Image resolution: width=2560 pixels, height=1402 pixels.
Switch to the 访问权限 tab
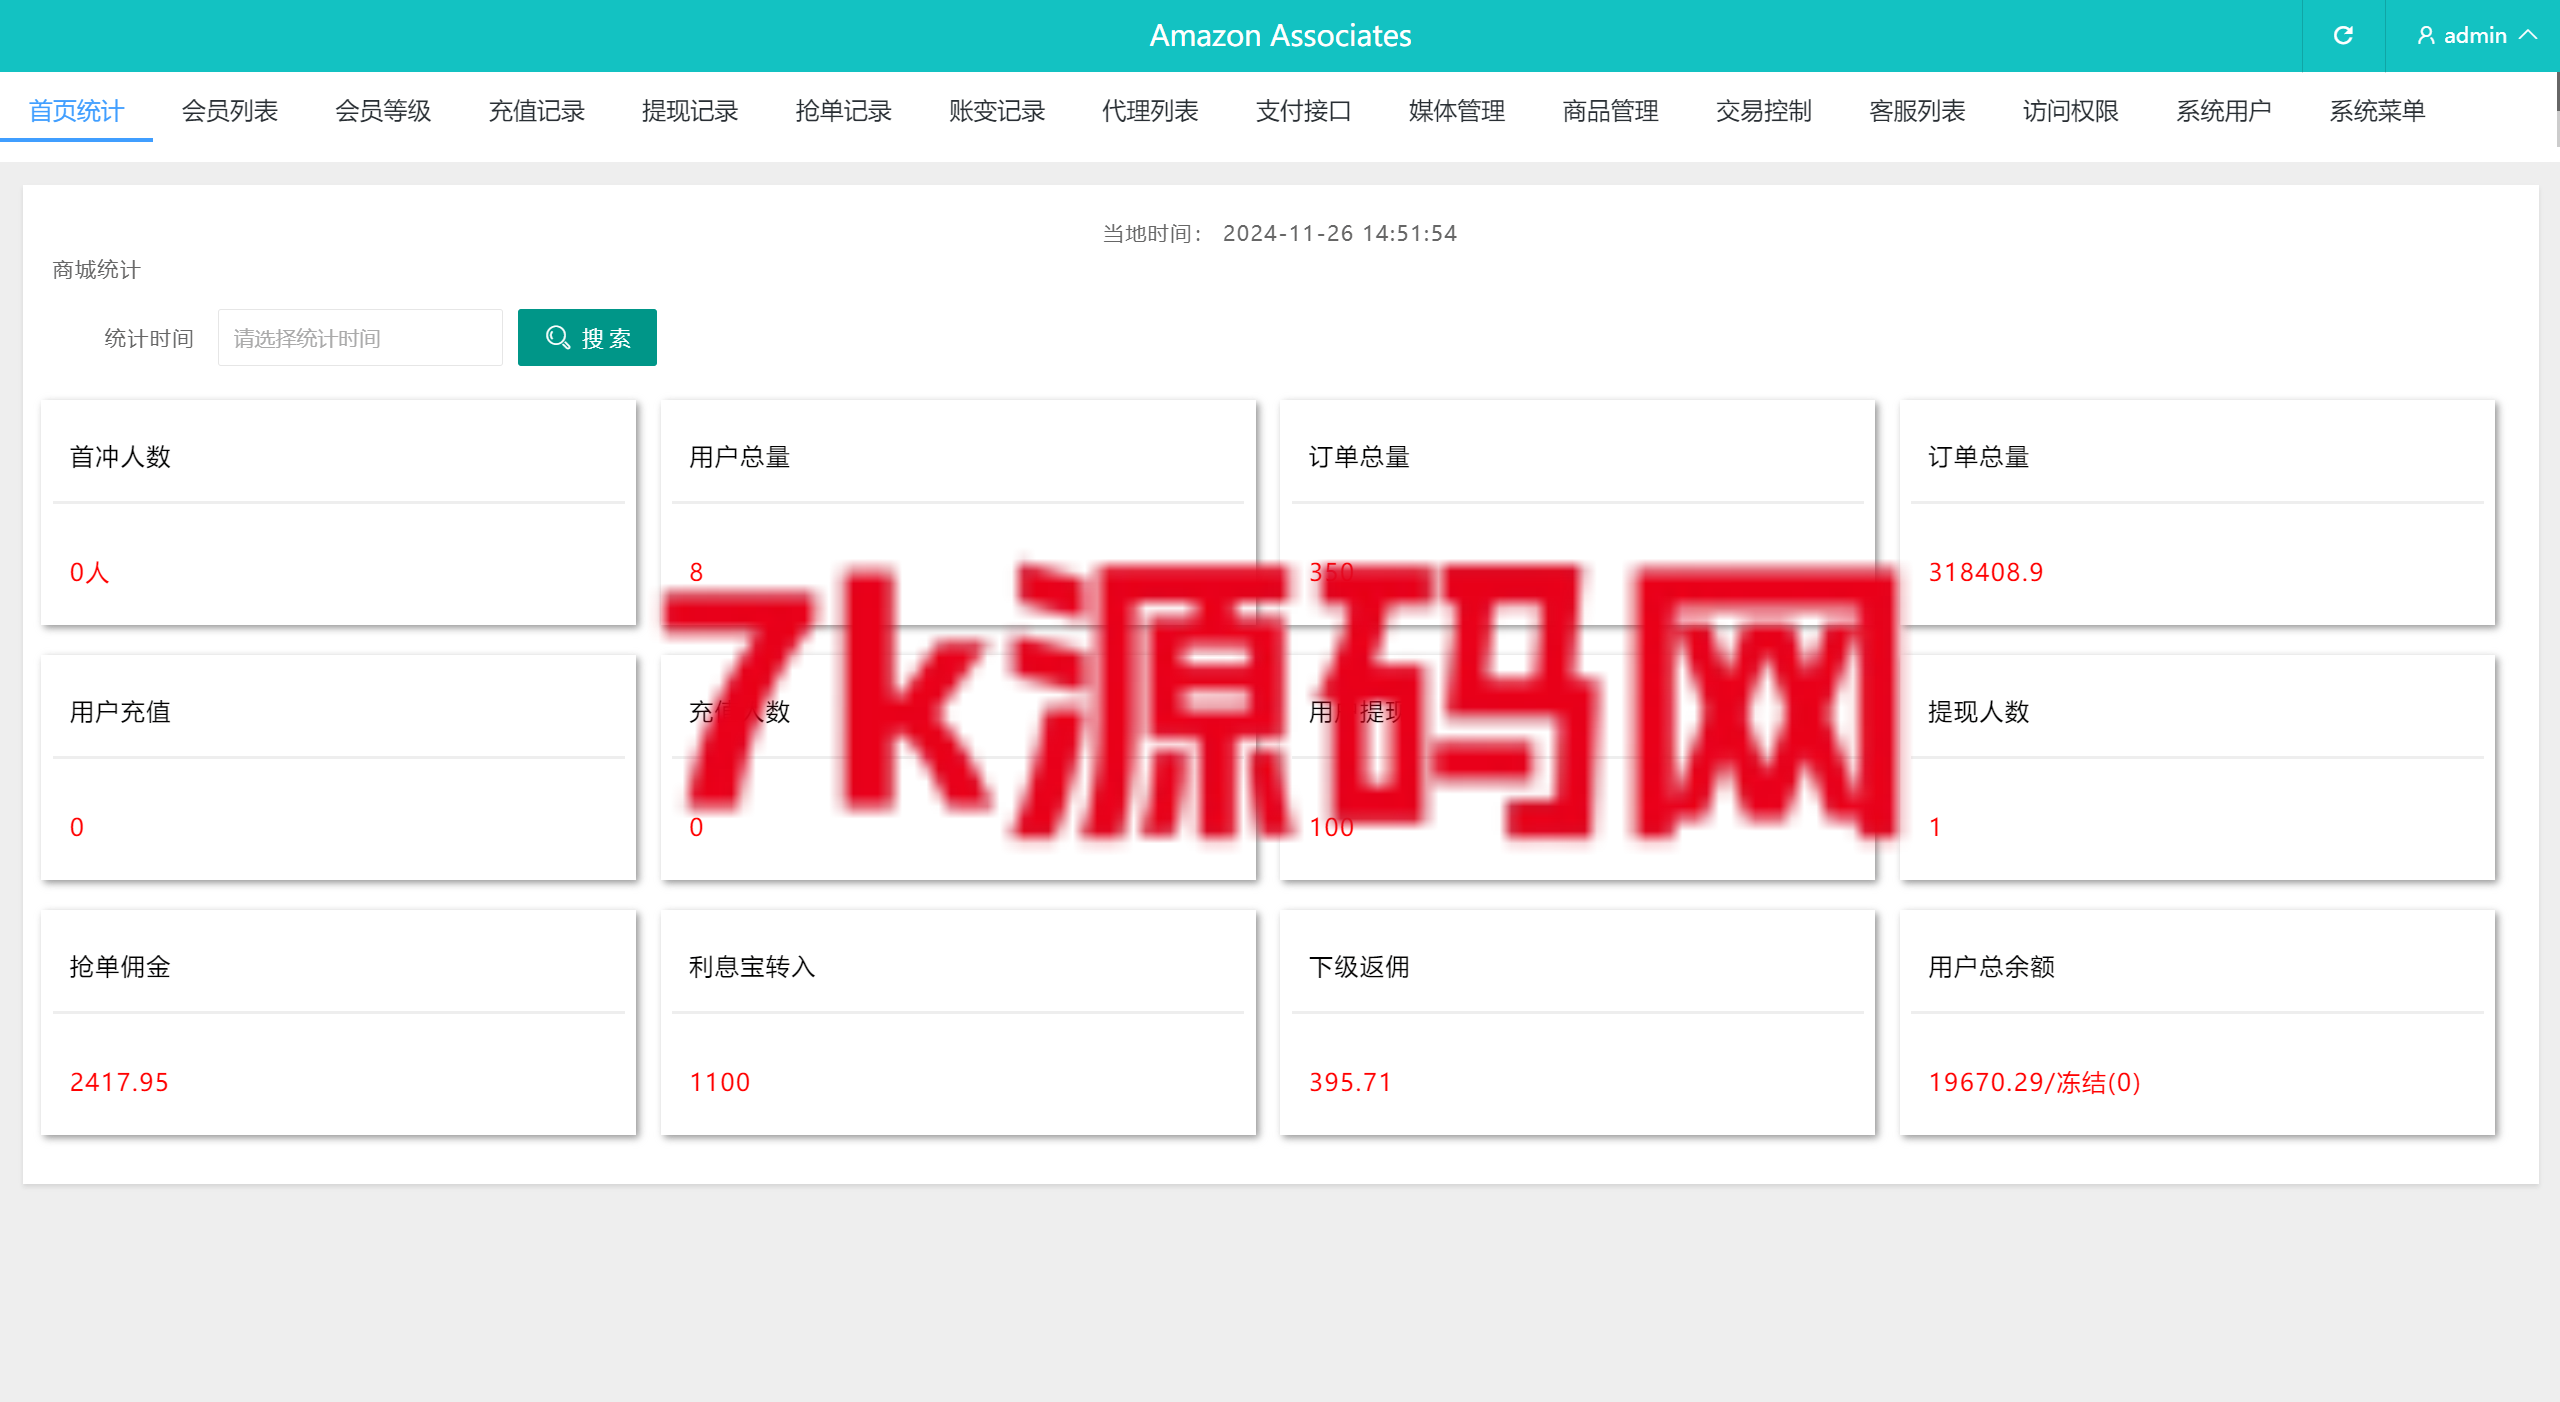coord(2071,111)
